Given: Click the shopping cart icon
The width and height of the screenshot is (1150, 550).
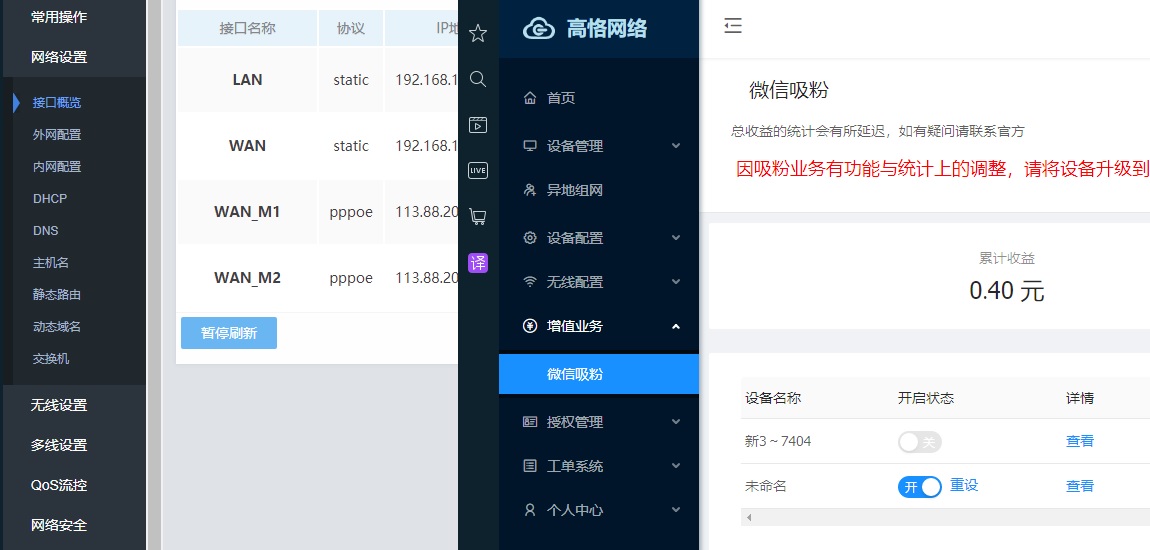Looking at the screenshot, I should 477,216.
